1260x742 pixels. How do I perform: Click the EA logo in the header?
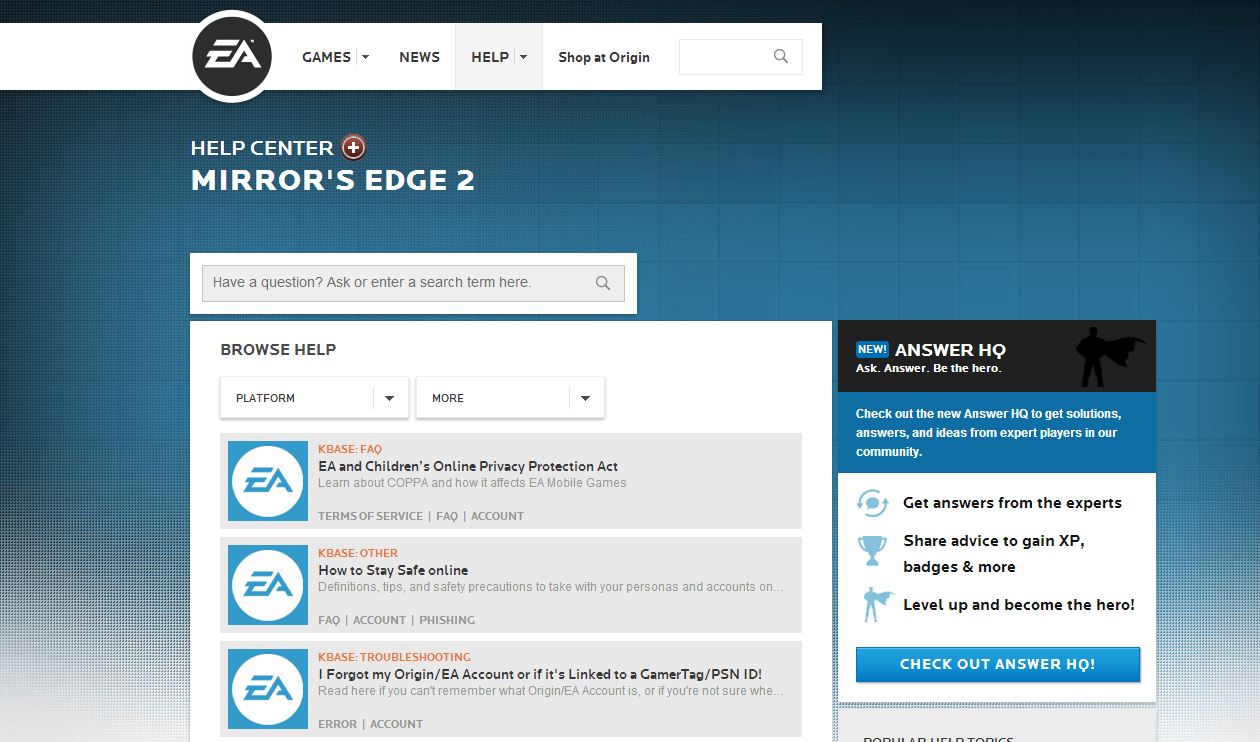pyautogui.click(x=232, y=56)
